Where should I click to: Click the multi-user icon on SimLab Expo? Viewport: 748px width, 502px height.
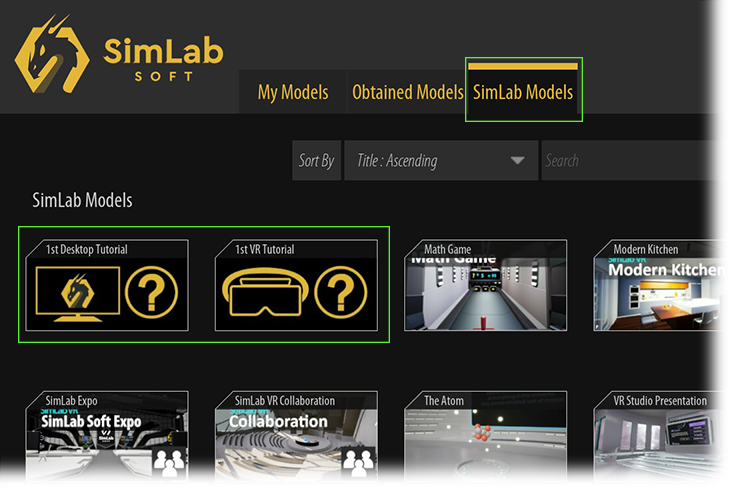[x=169, y=463]
